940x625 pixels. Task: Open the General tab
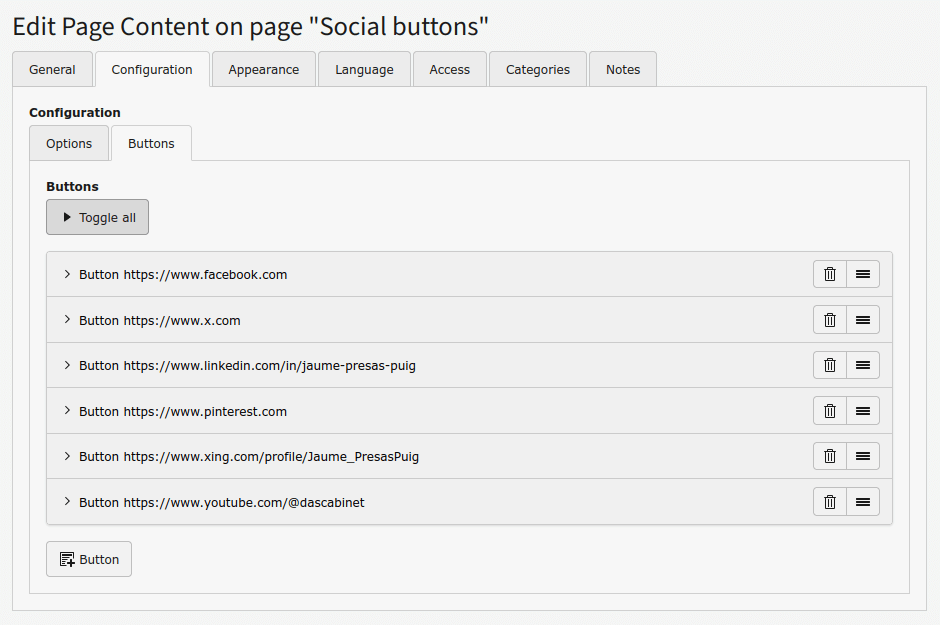point(52,70)
